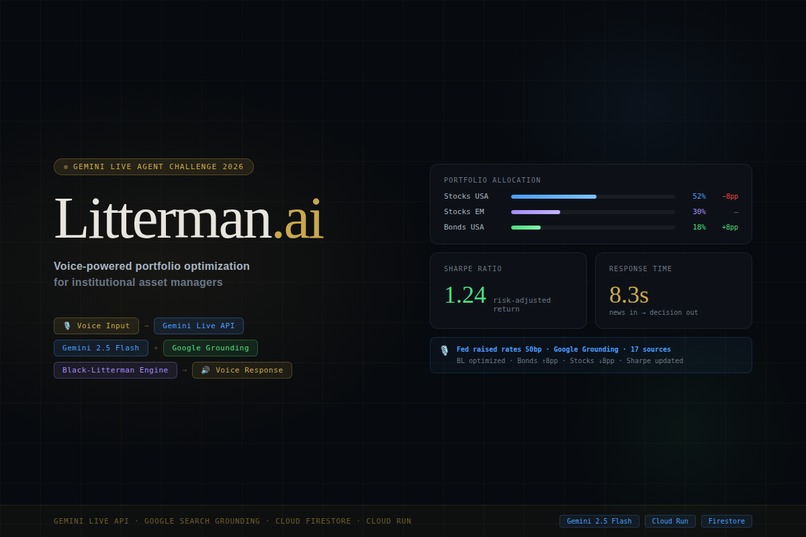Click the 'BL optimized' status line

[x=570, y=361]
